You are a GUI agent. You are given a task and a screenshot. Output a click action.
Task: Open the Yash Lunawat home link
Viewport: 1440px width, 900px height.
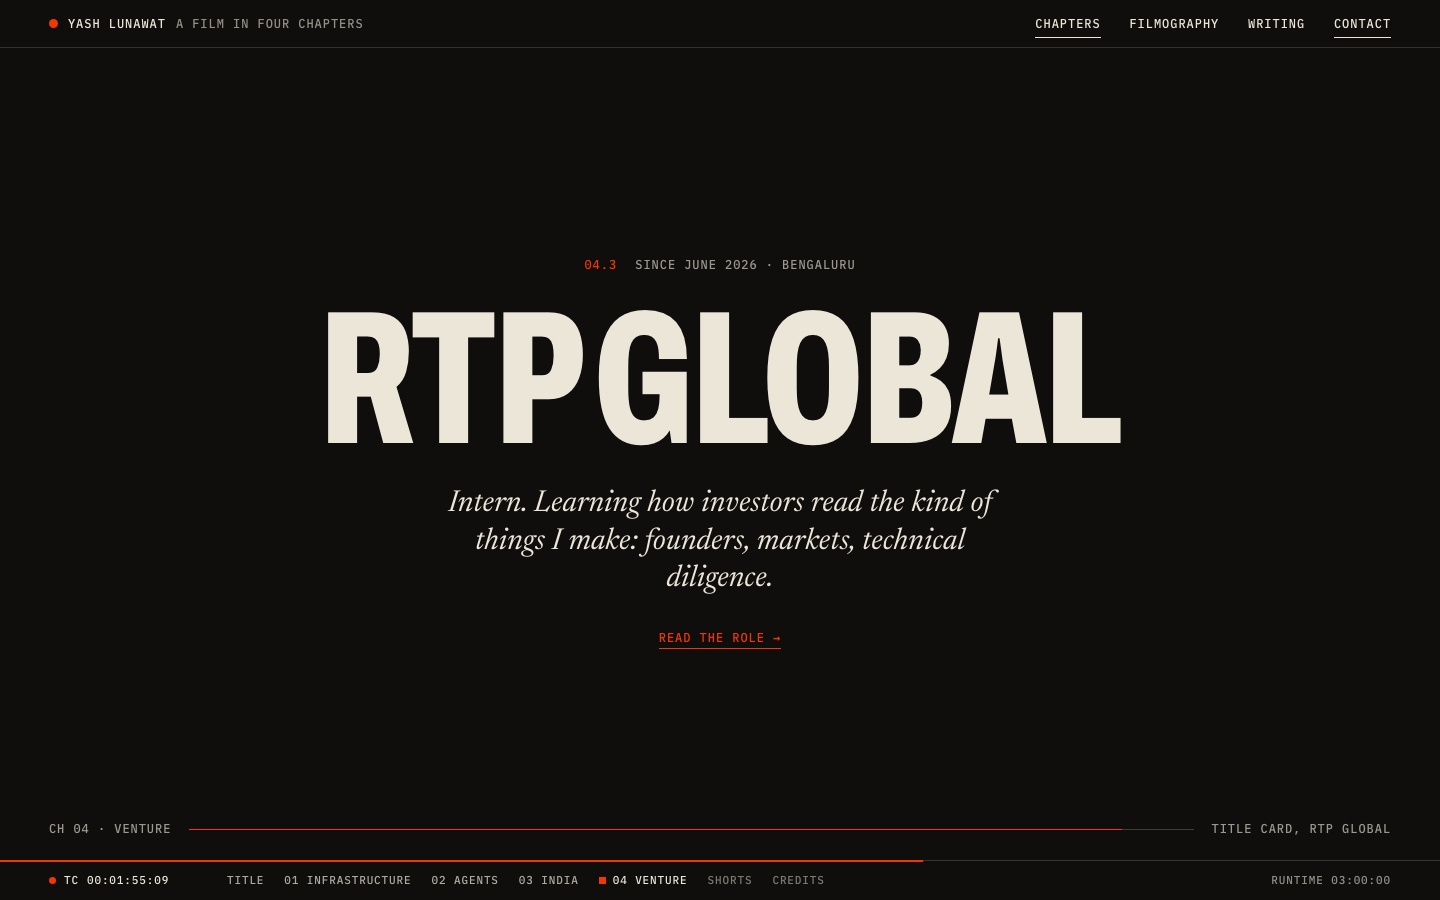coord(116,24)
